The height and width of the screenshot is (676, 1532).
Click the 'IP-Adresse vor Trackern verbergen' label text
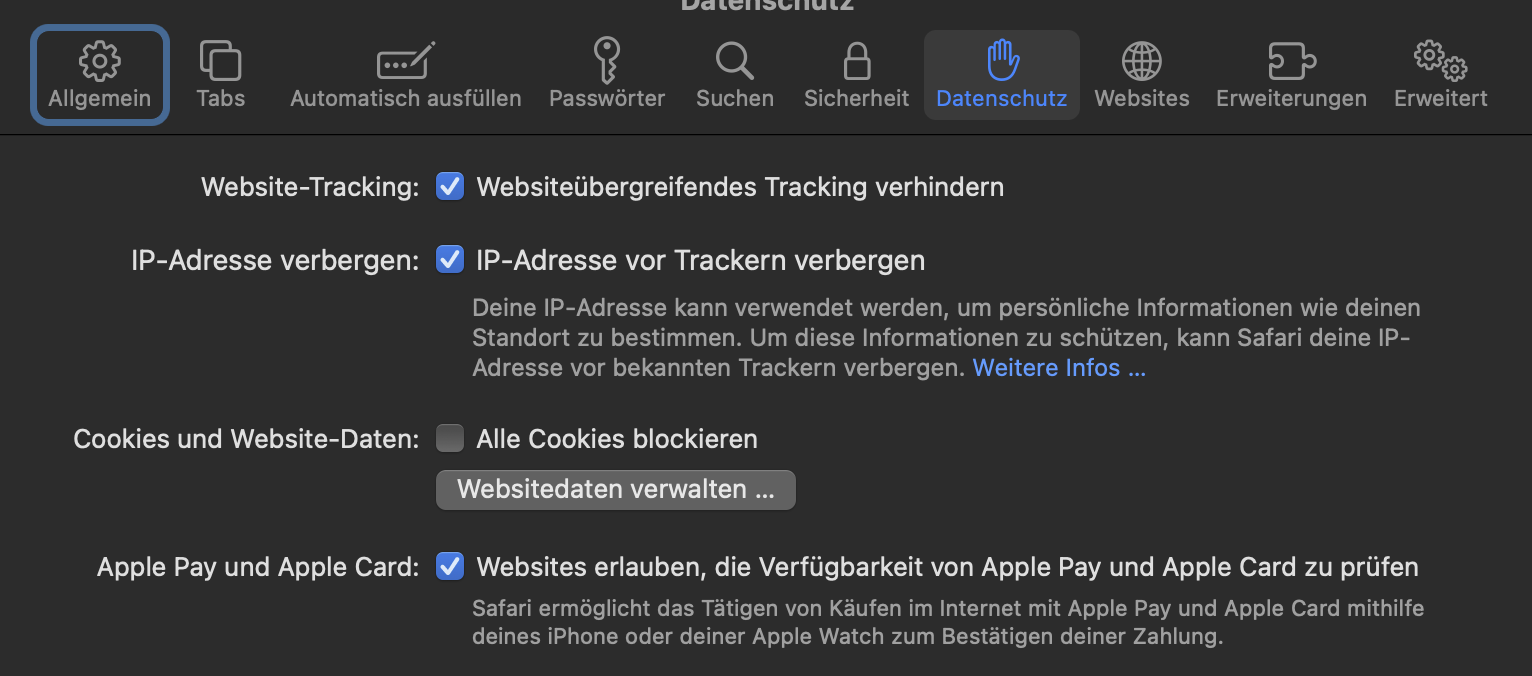(x=700, y=261)
